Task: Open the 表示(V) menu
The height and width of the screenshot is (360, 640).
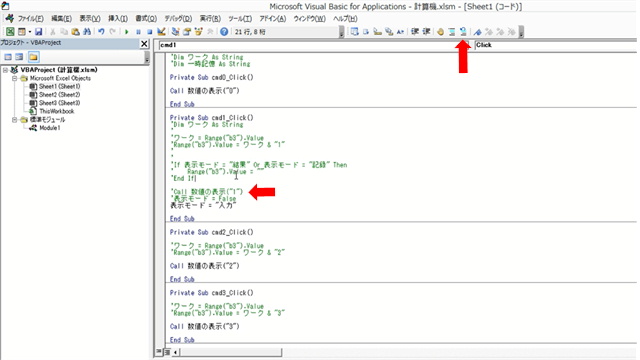Action: [x=90, y=19]
